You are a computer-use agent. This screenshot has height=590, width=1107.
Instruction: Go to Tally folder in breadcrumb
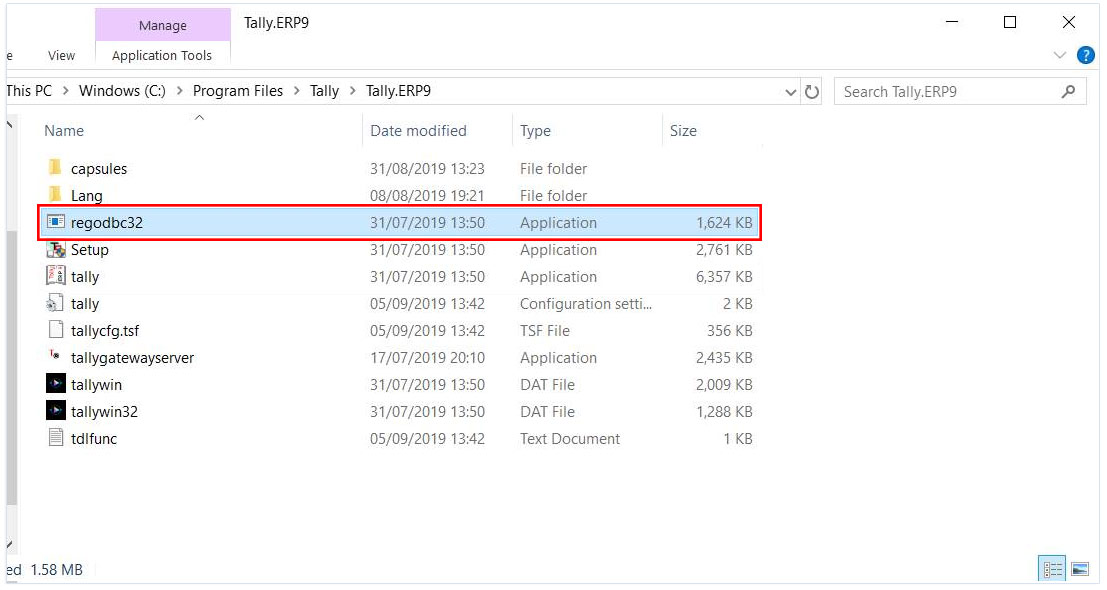click(x=325, y=91)
